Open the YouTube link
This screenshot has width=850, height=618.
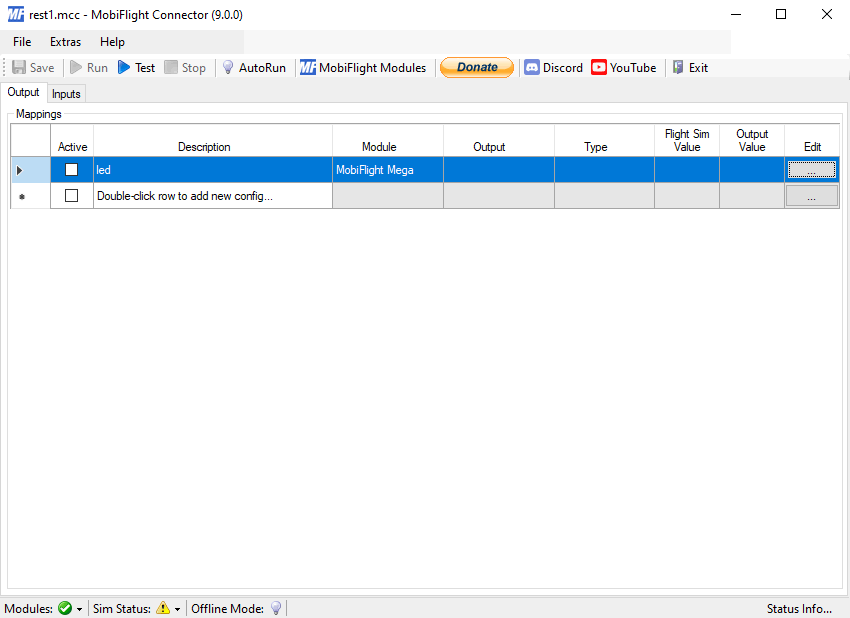623,67
